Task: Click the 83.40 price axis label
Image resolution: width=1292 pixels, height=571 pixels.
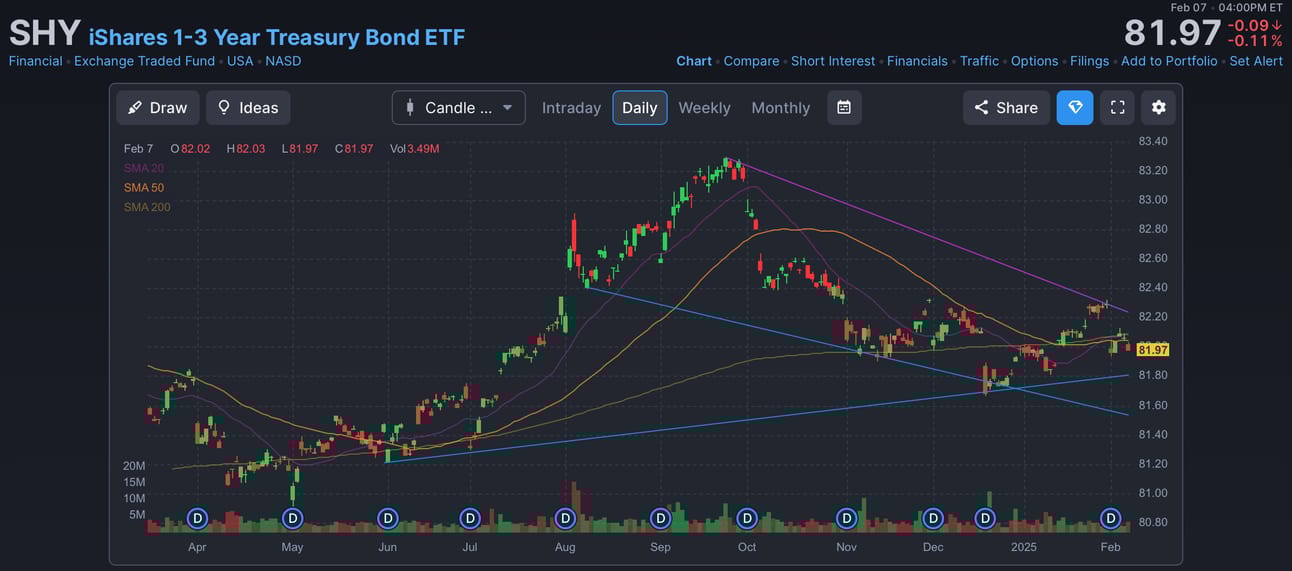Action: 1153,141
